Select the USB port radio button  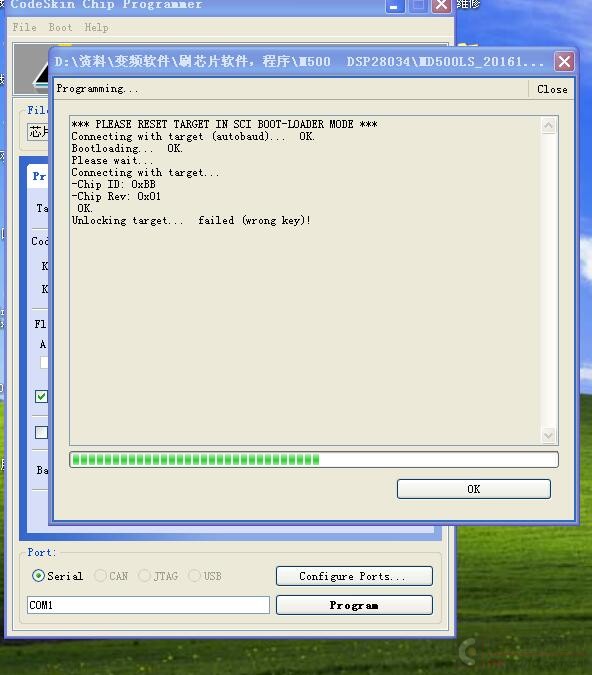195,576
